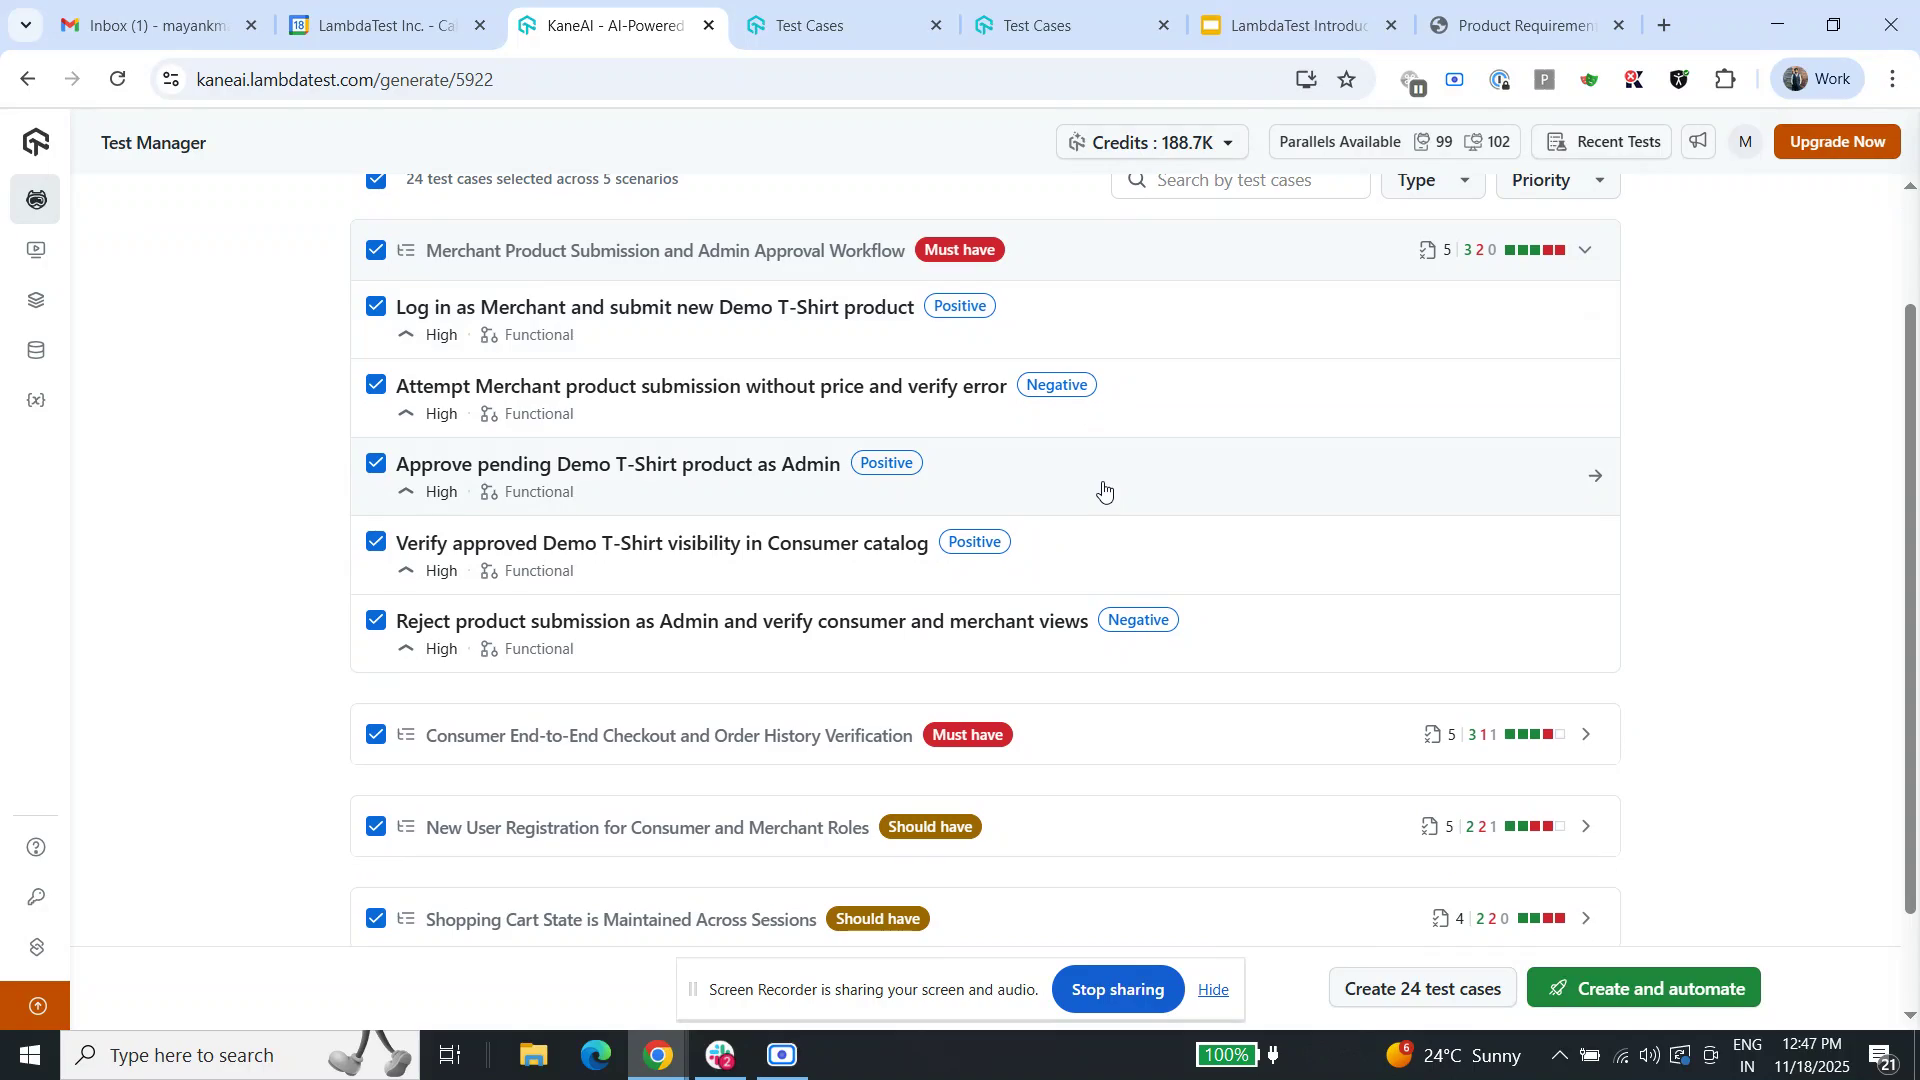
Task: Expand the Consumer End-to-End Checkout scenario
Action: click(x=1586, y=733)
